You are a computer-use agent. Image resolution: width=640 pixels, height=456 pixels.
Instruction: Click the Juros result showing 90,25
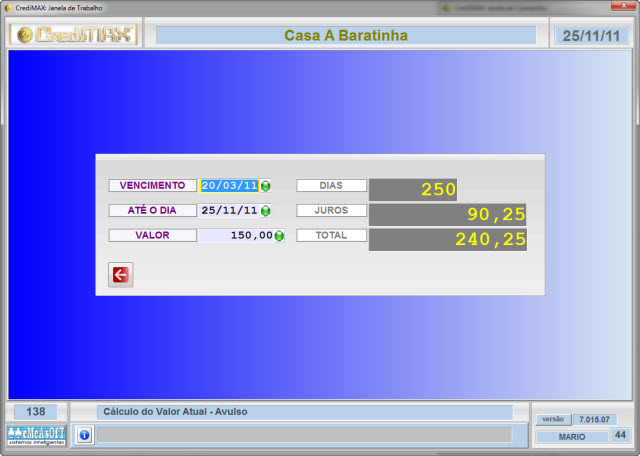coord(447,214)
